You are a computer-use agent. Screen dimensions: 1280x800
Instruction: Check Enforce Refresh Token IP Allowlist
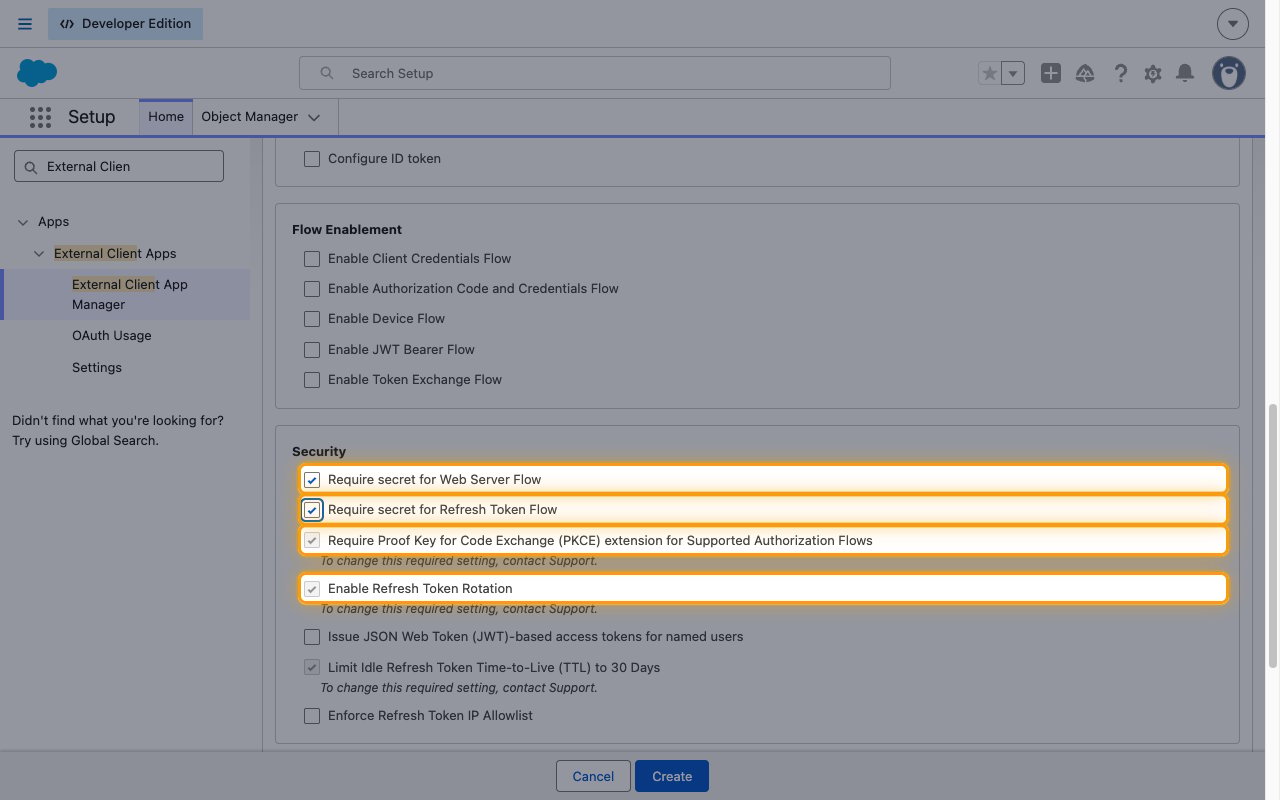(312, 716)
